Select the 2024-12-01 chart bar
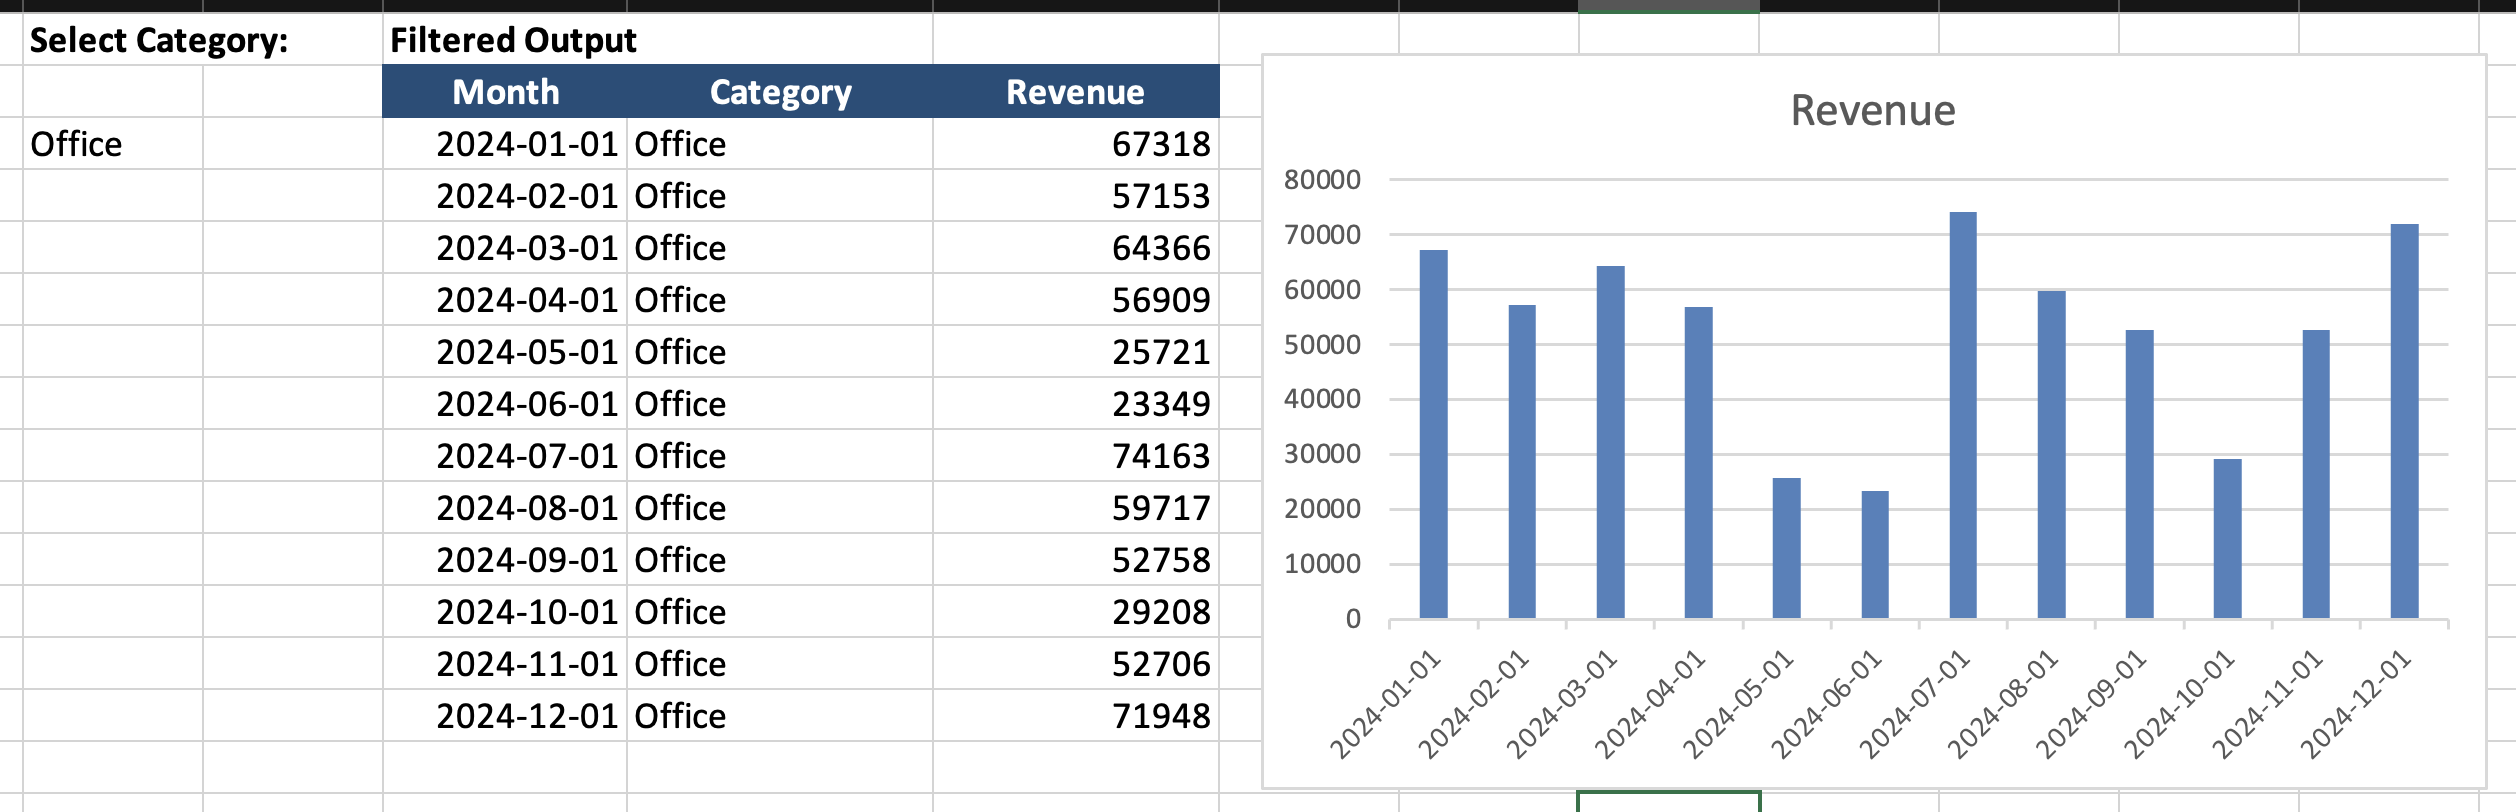Image resolution: width=2516 pixels, height=812 pixels. [x=2404, y=420]
